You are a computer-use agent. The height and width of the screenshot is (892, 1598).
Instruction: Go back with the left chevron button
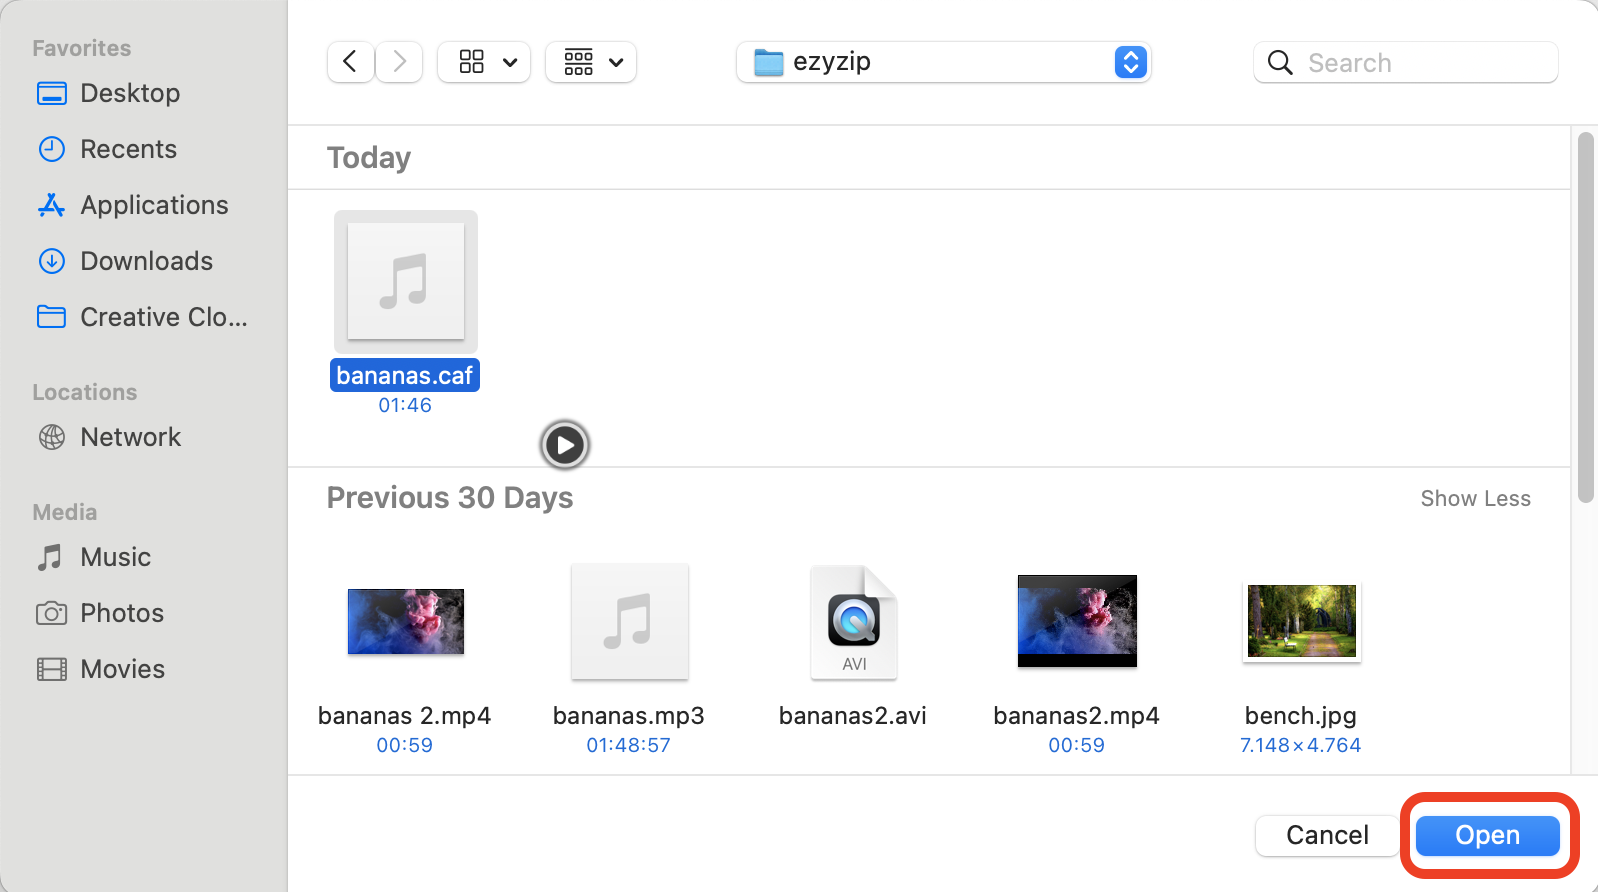coord(350,62)
